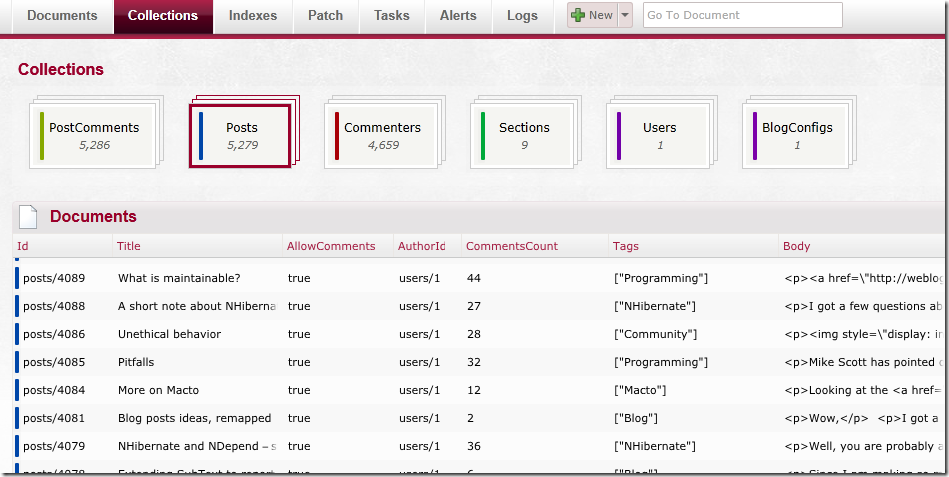
Task: Open document posts/4086
Action: point(54,334)
